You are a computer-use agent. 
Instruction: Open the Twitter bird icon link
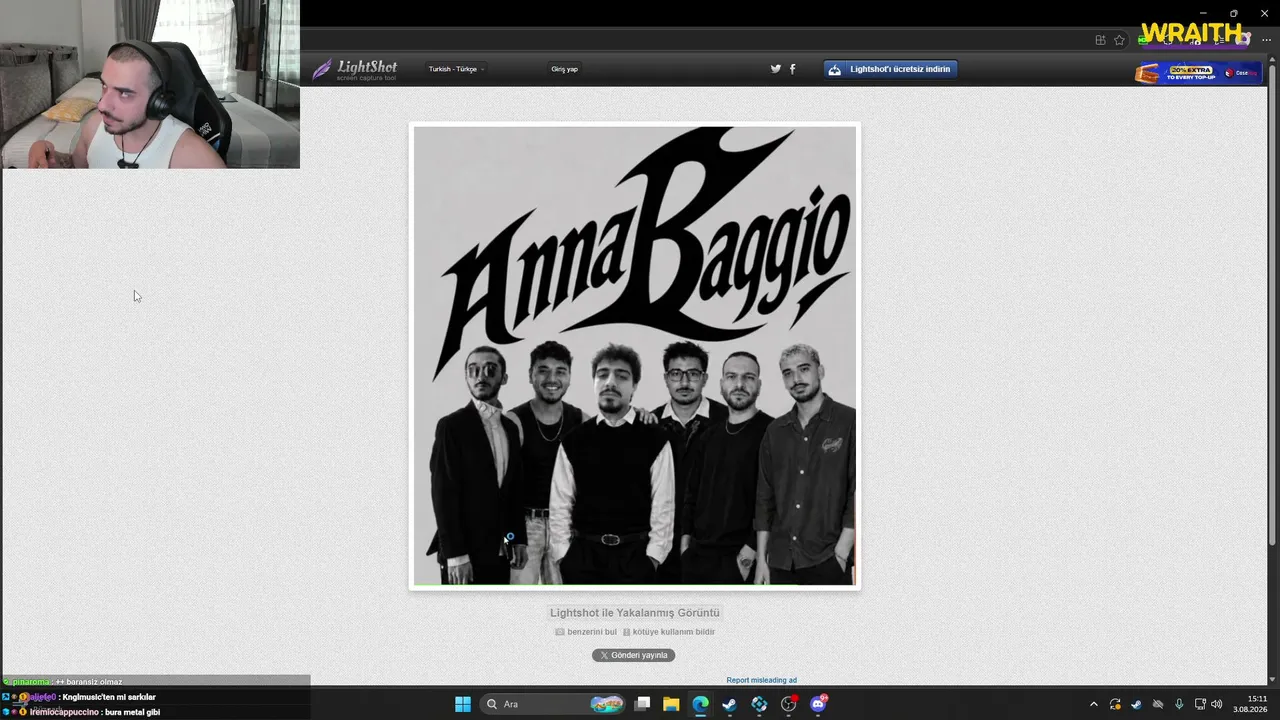[x=775, y=69]
